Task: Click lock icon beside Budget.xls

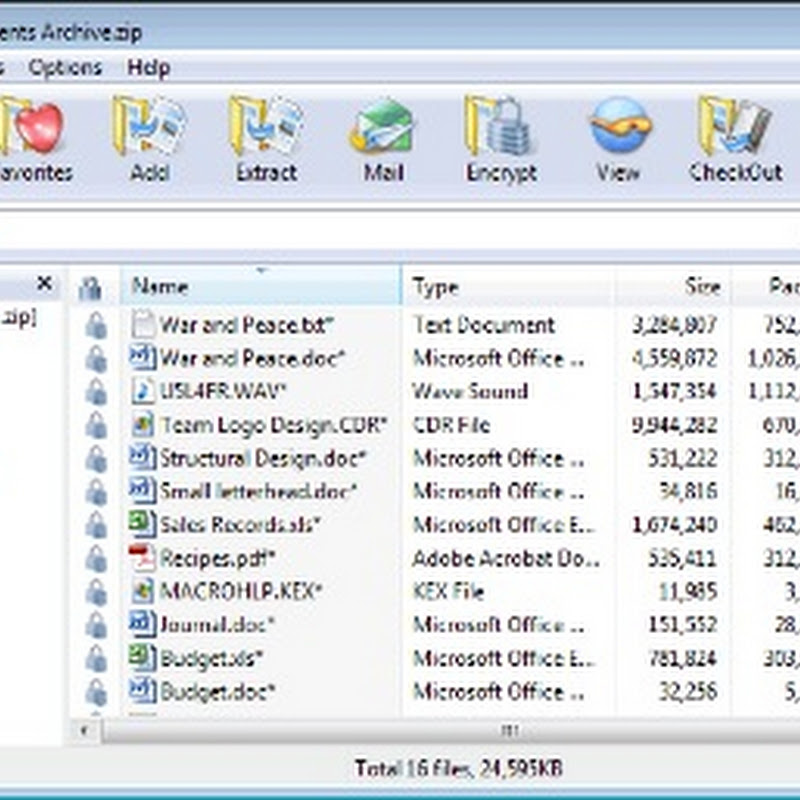Action: point(96,658)
